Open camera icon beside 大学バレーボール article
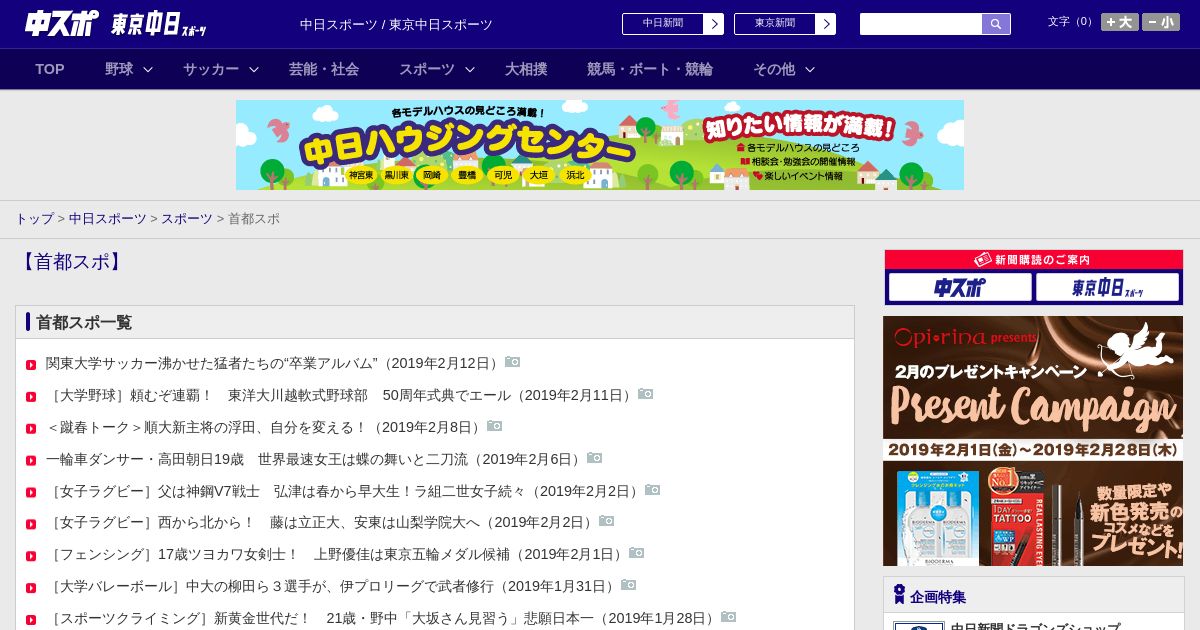The image size is (1200, 630). coord(628,585)
